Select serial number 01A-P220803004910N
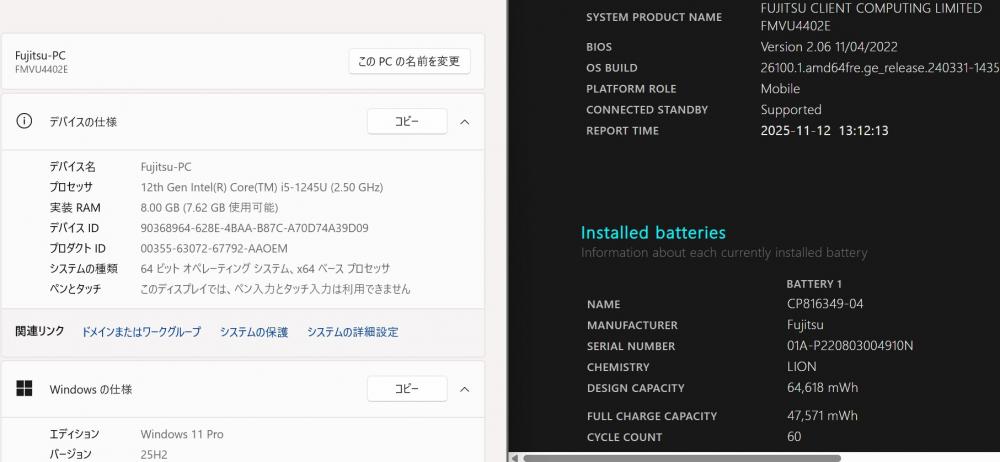The height and width of the screenshot is (462, 1000). click(850, 346)
